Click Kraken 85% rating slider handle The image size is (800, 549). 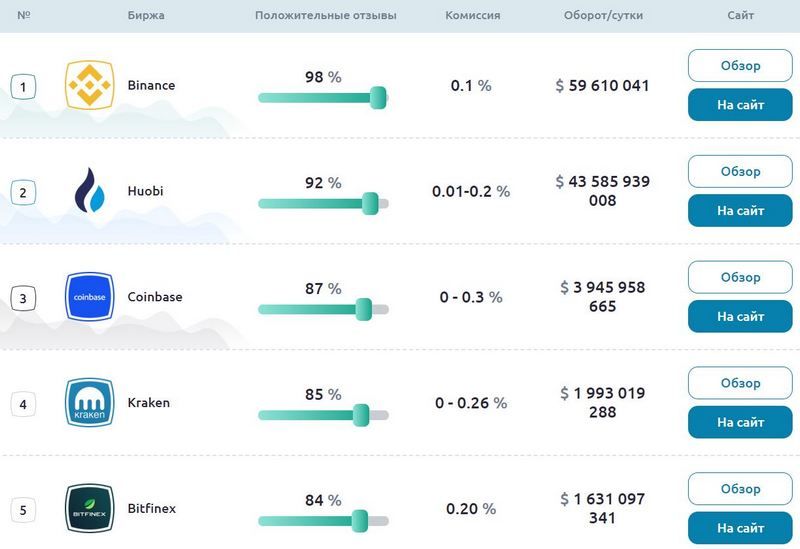click(361, 415)
